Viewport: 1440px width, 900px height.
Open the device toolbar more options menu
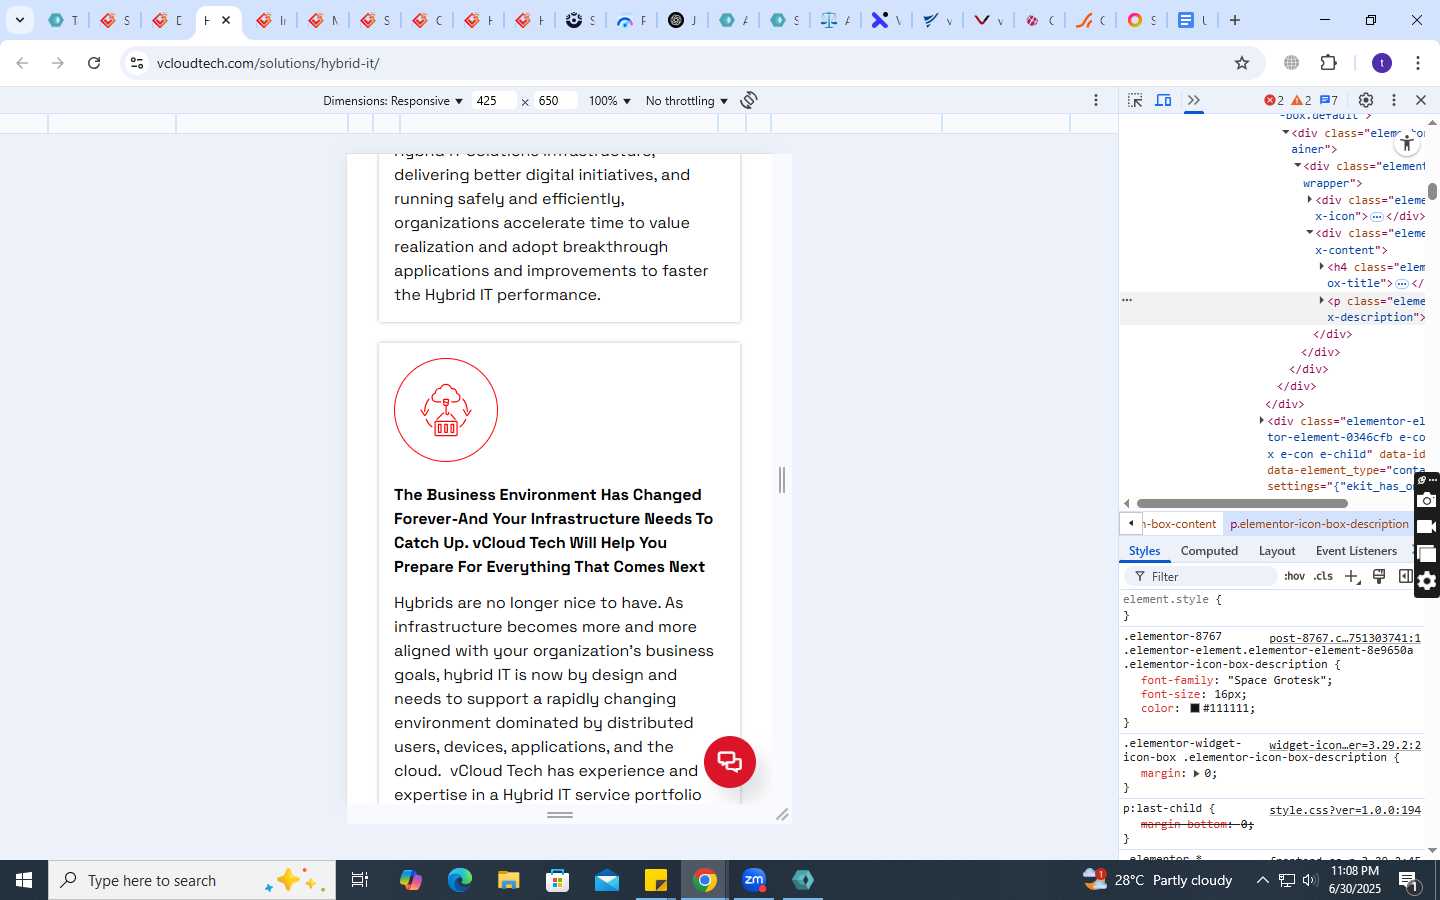click(1096, 100)
